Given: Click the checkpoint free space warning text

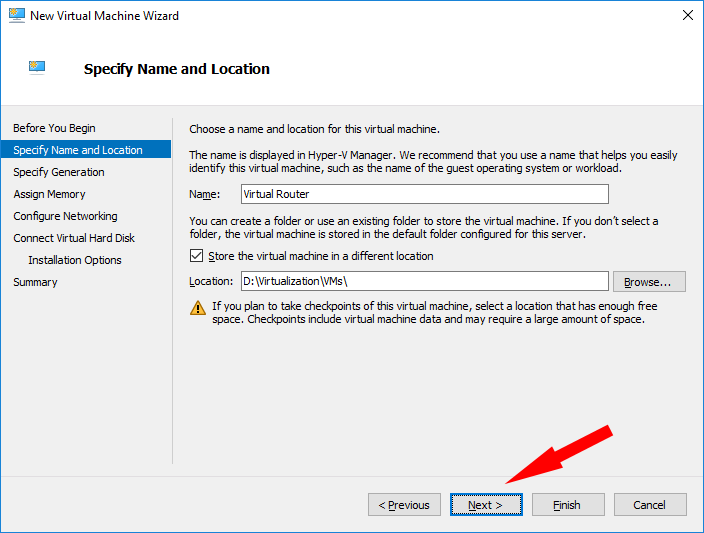Looking at the screenshot, I should [435, 313].
